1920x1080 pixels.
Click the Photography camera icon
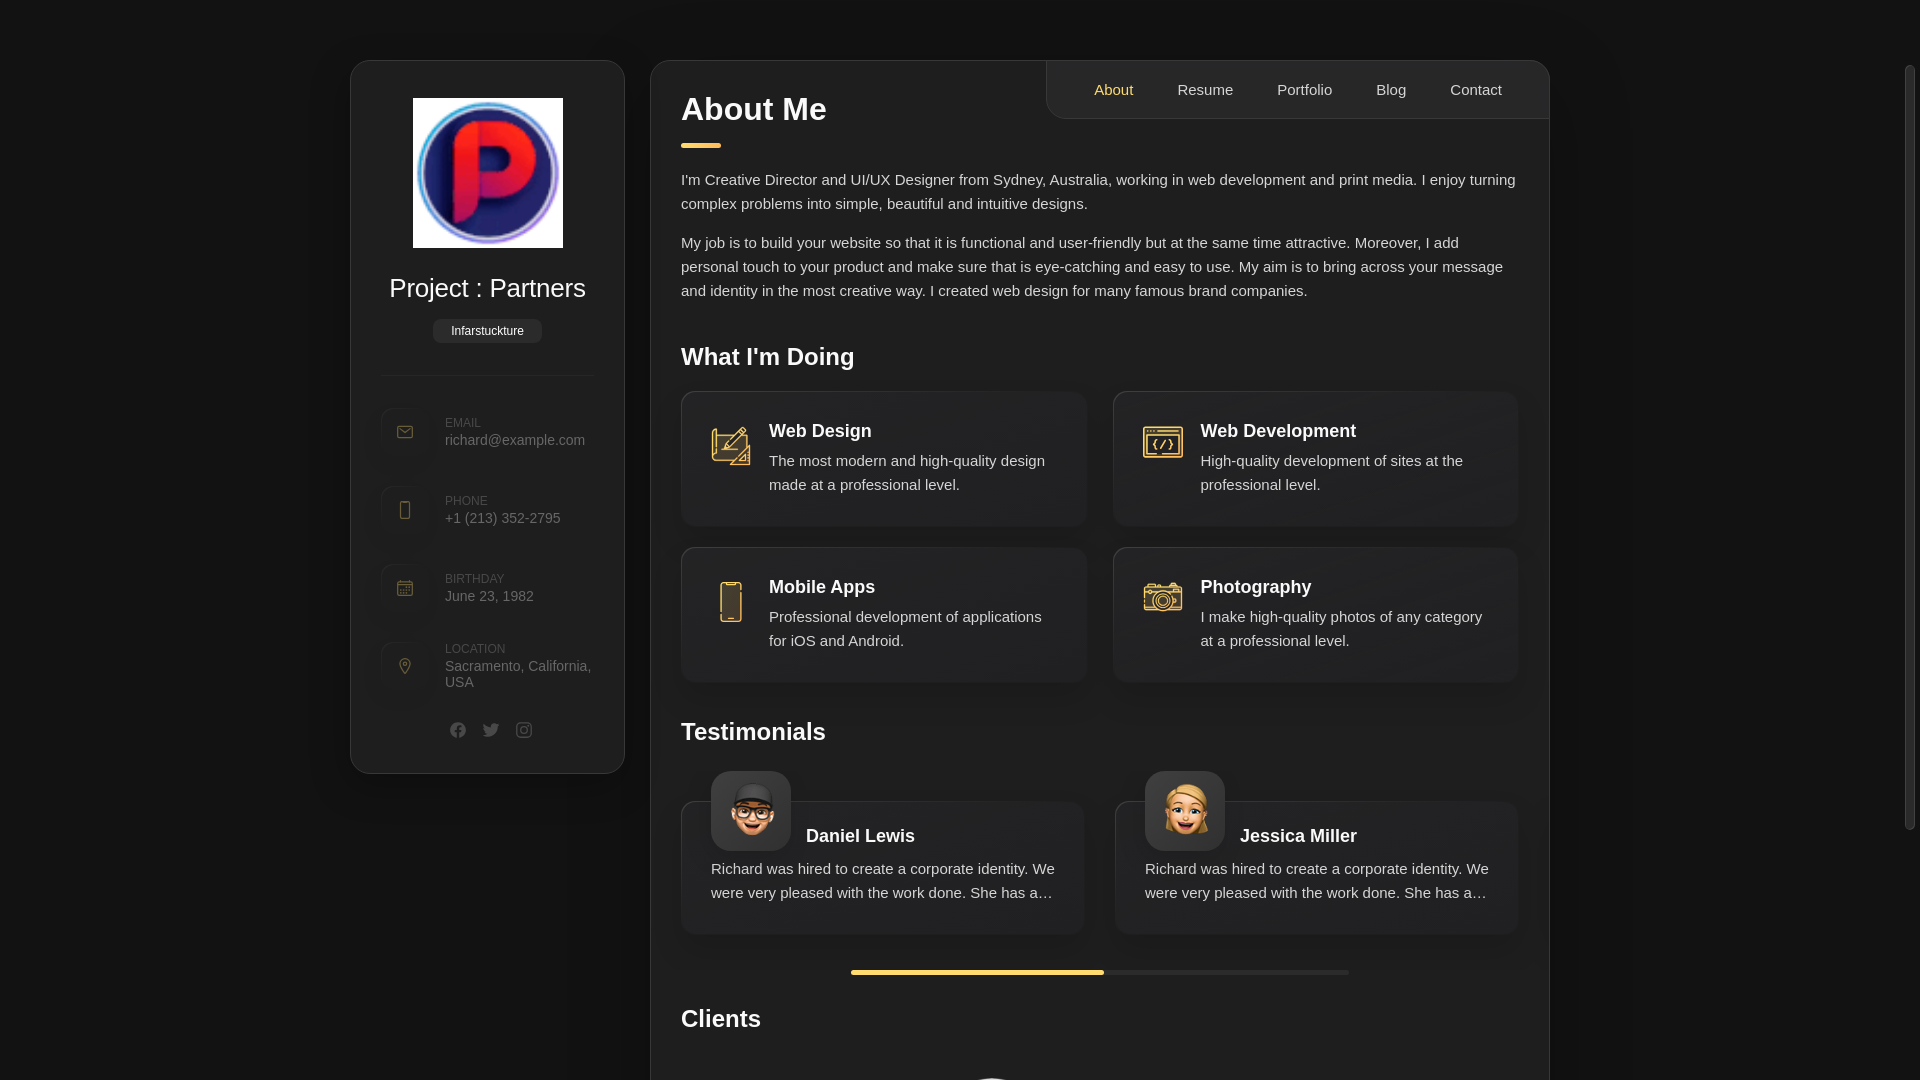click(1163, 597)
